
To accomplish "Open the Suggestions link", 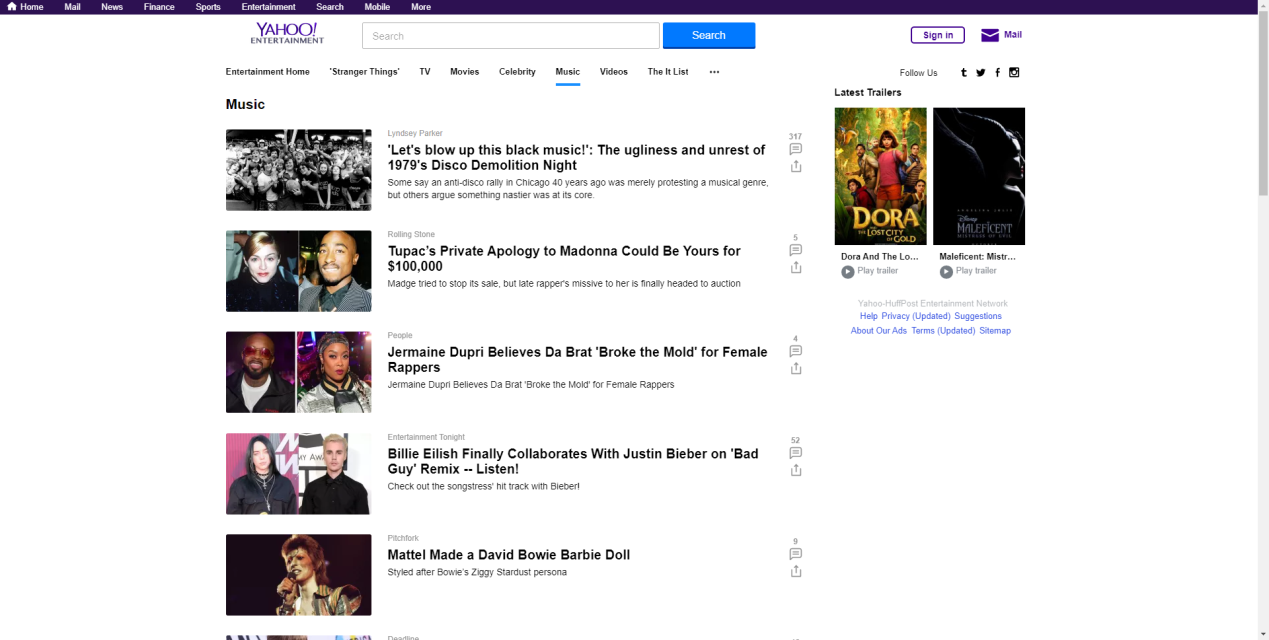I will (x=978, y=316).
